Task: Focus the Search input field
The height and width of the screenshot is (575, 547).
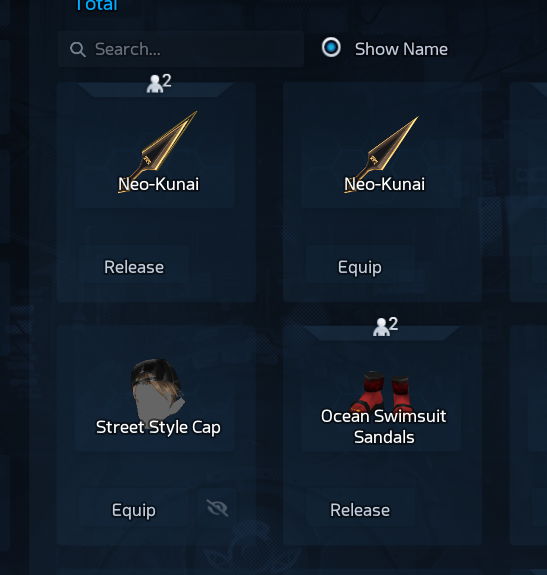Action: click(x=181, y=49)
